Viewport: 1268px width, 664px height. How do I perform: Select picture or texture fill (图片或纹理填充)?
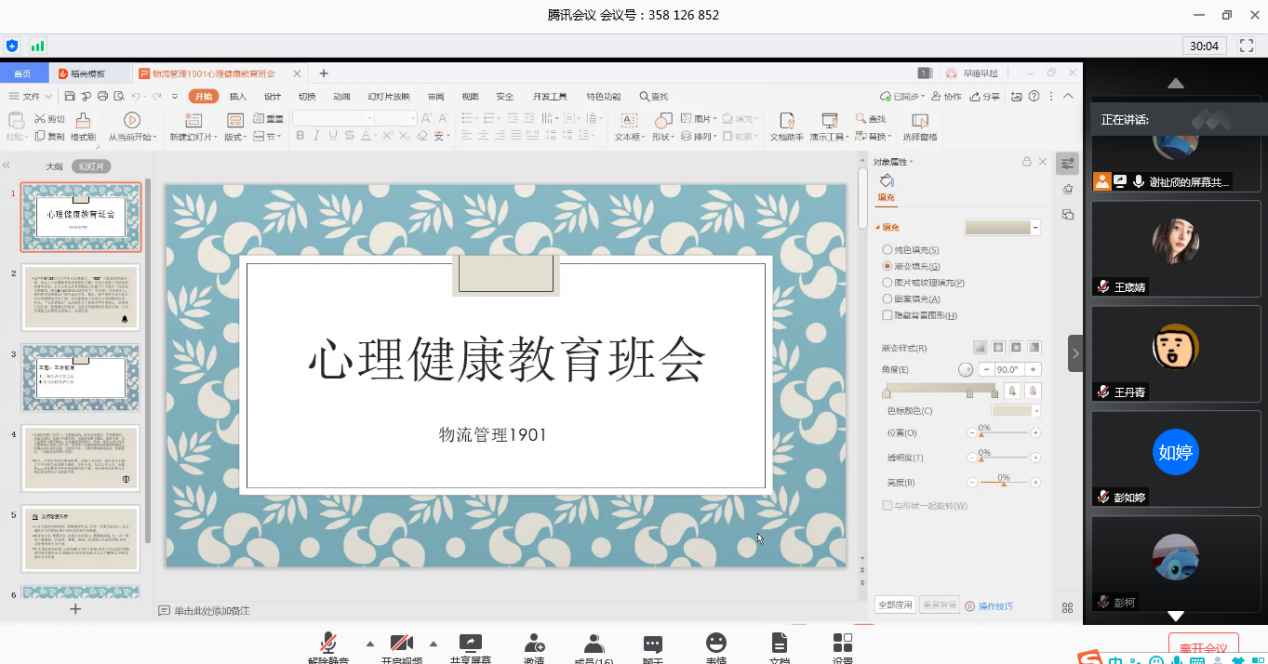tap(887, 283)
